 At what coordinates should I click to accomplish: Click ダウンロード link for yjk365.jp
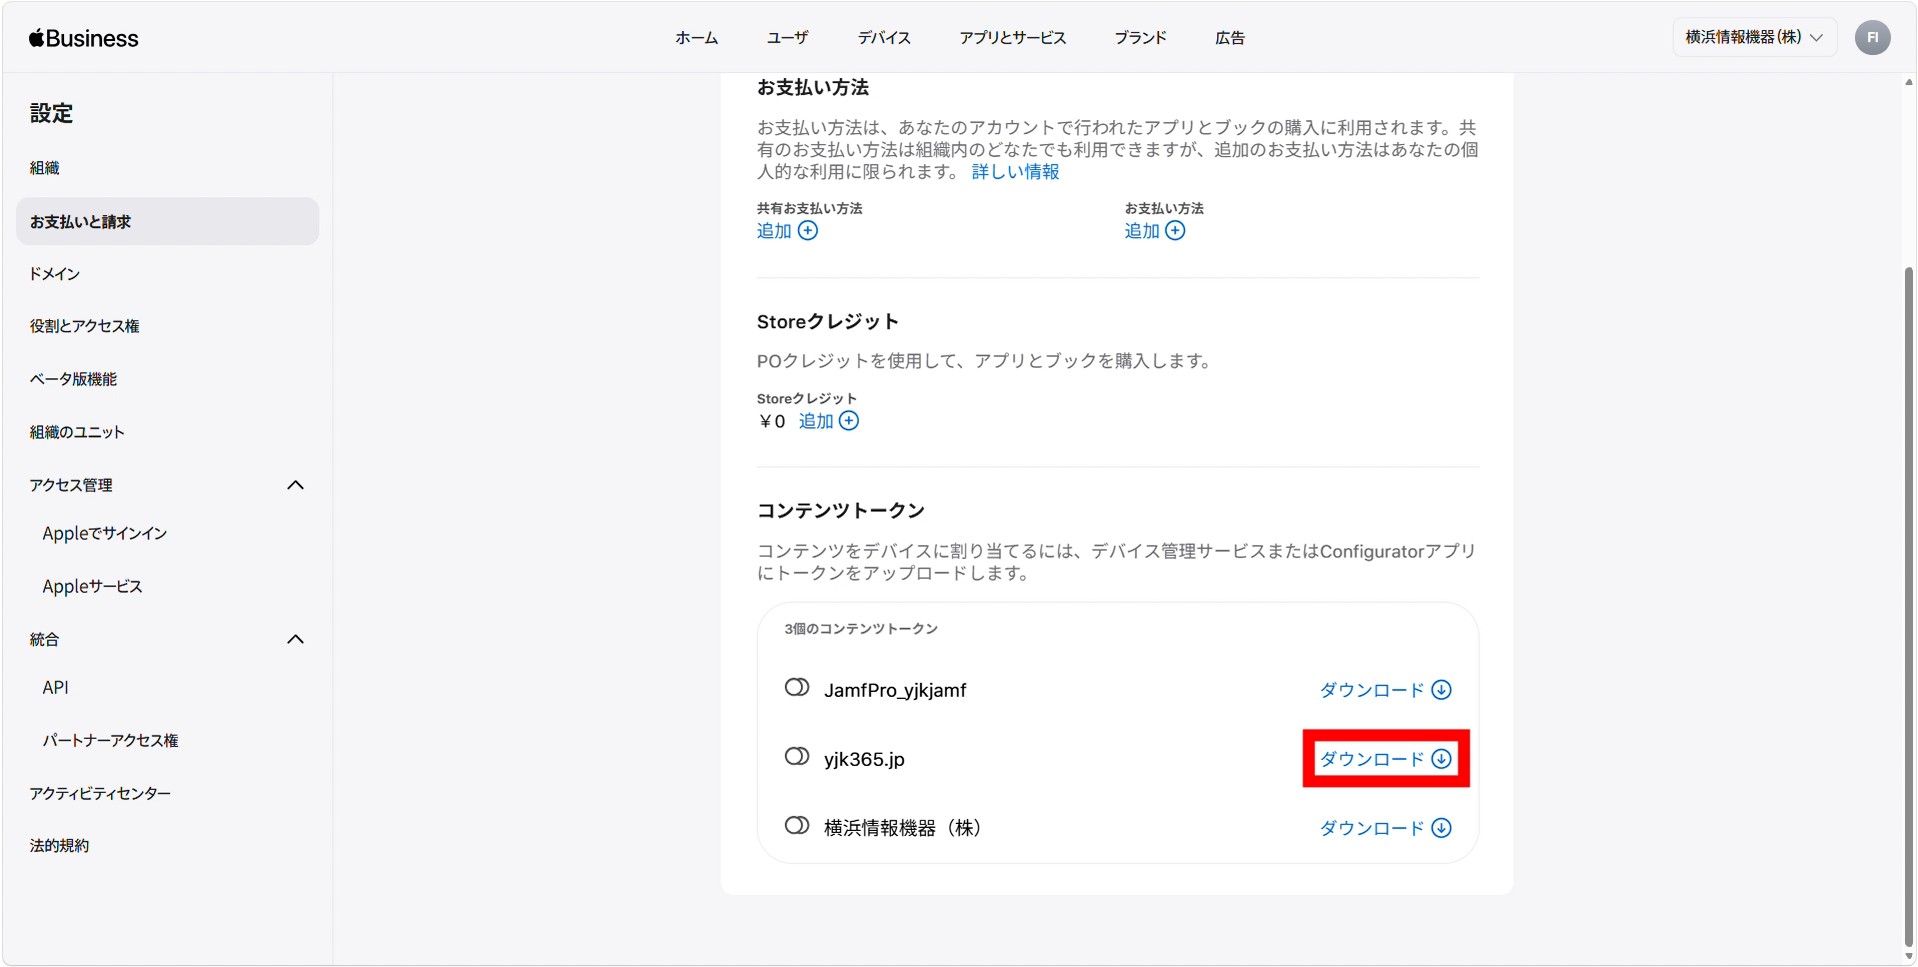[1372, 759]
